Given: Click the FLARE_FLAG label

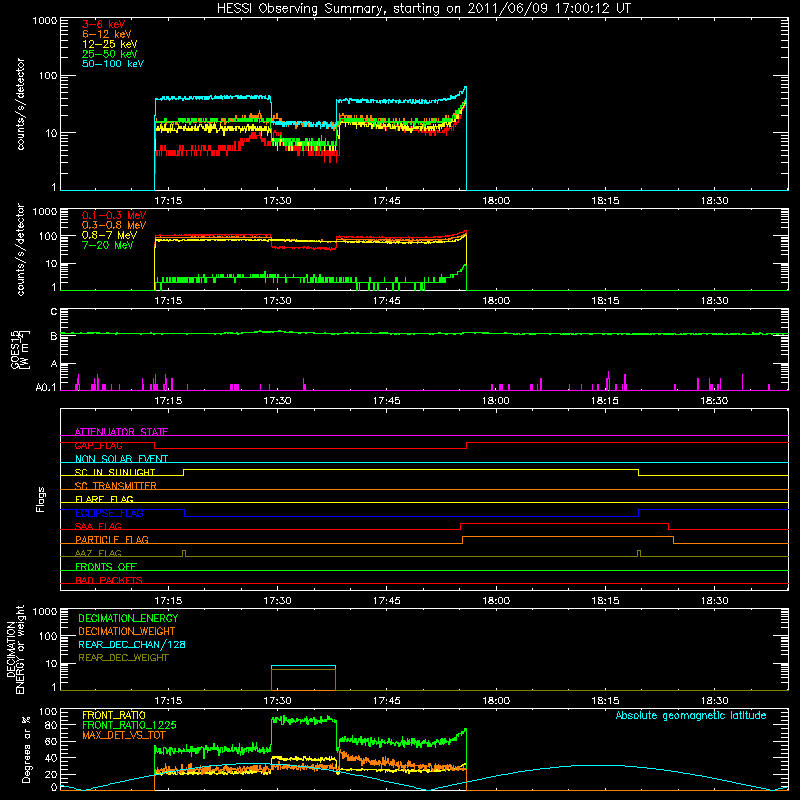Looking at the screenshot, I should [x=104, y=499].
